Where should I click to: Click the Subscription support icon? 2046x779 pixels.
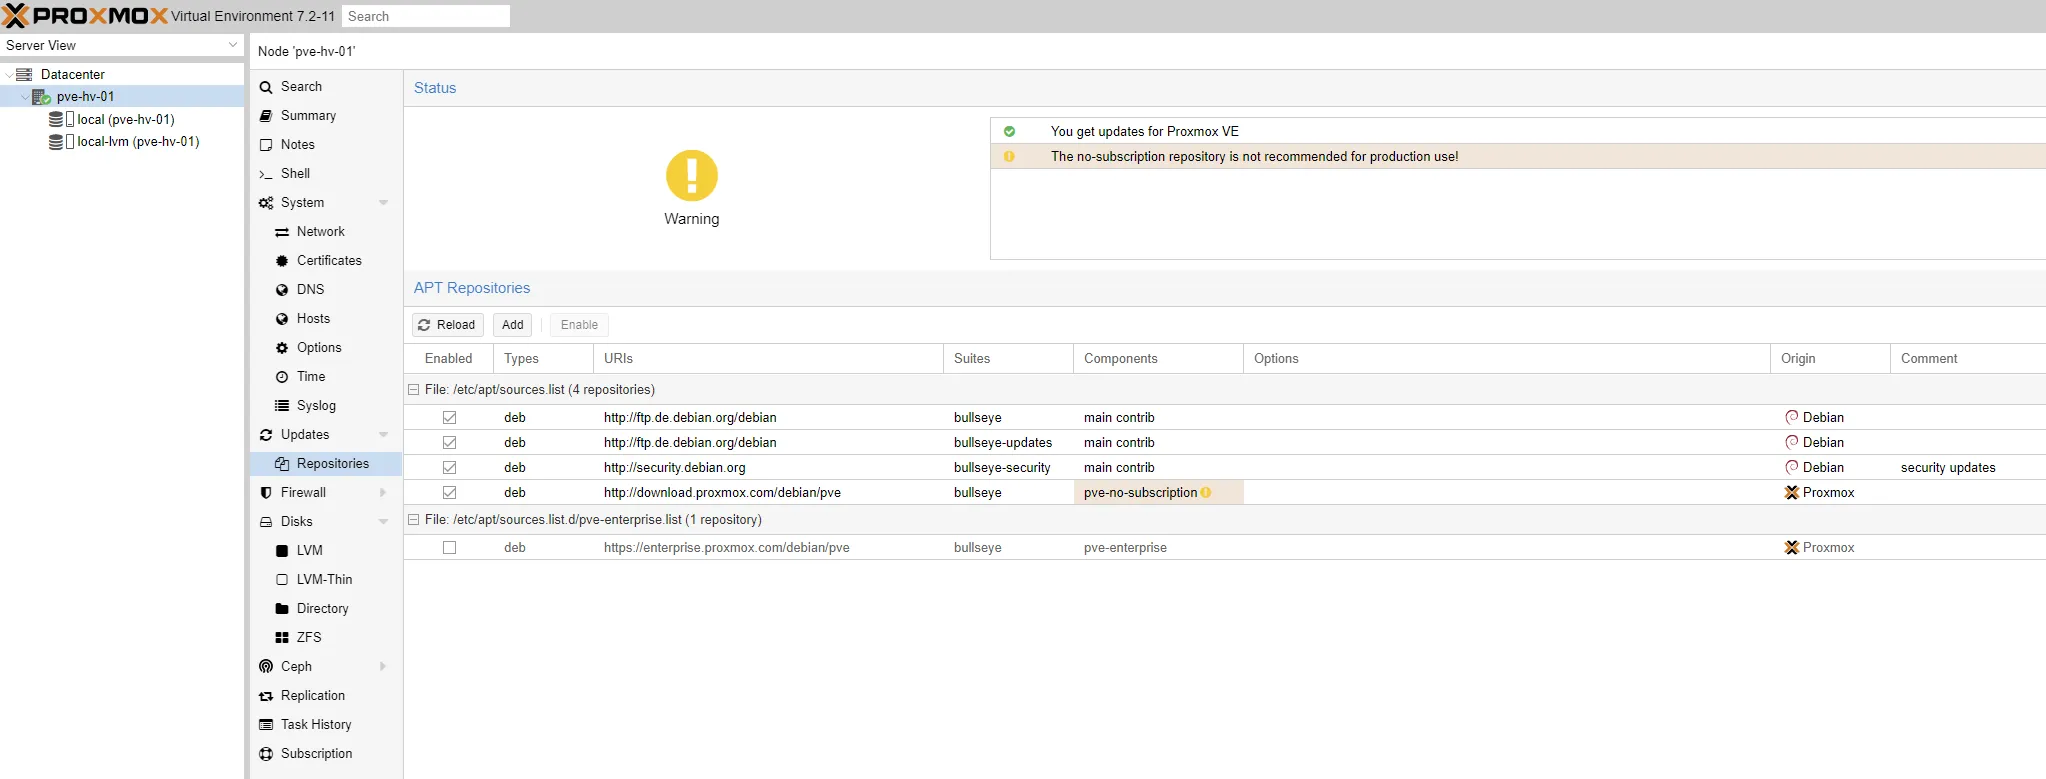(266, 754)
